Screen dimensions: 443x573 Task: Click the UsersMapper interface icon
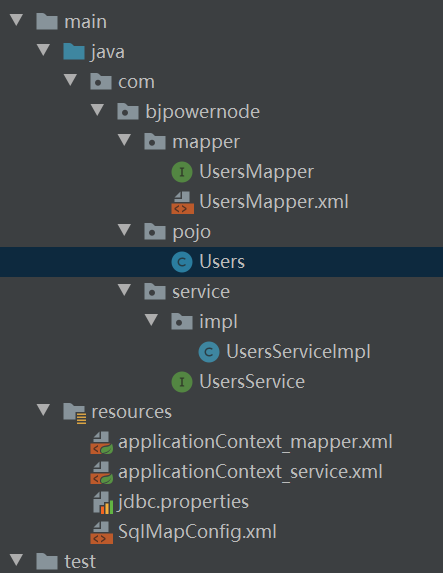click(x=182, y=172)
